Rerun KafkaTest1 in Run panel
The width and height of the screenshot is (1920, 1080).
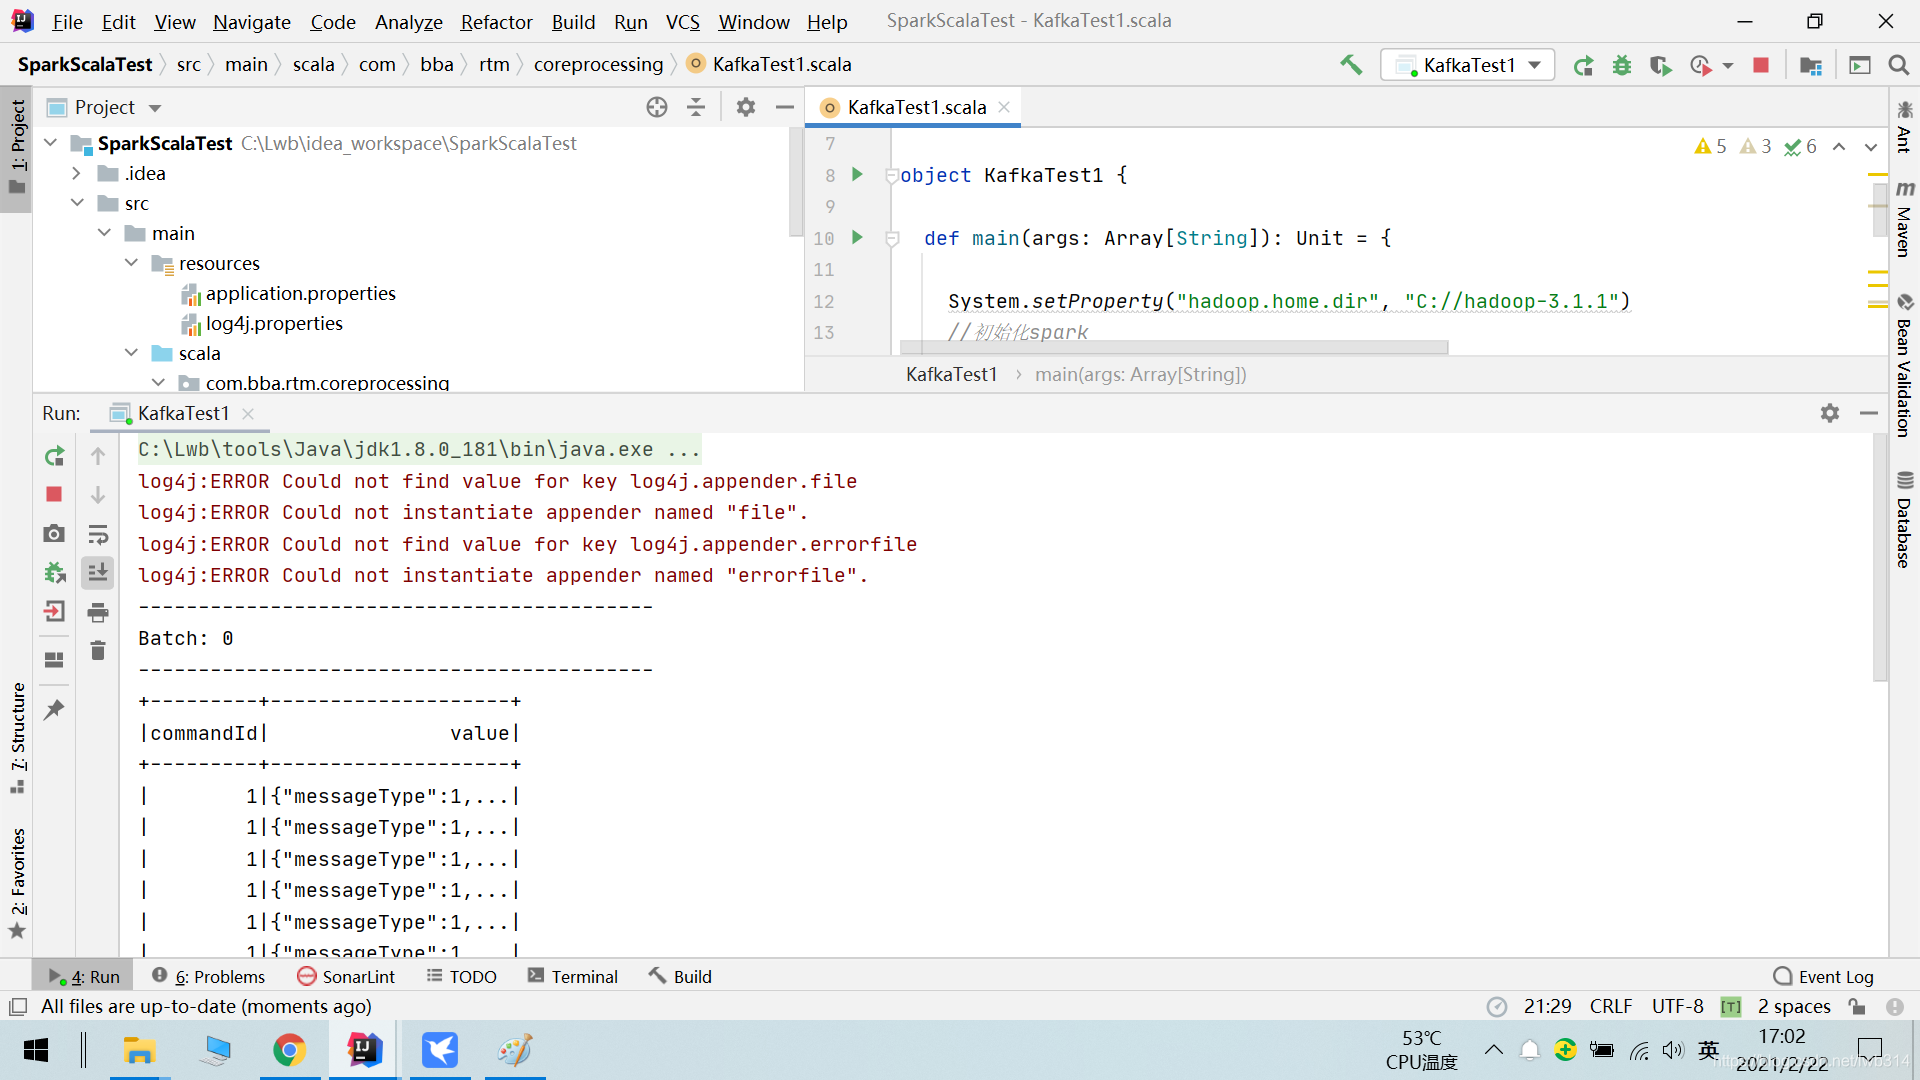pyautogui.click(x=55, y=456)
